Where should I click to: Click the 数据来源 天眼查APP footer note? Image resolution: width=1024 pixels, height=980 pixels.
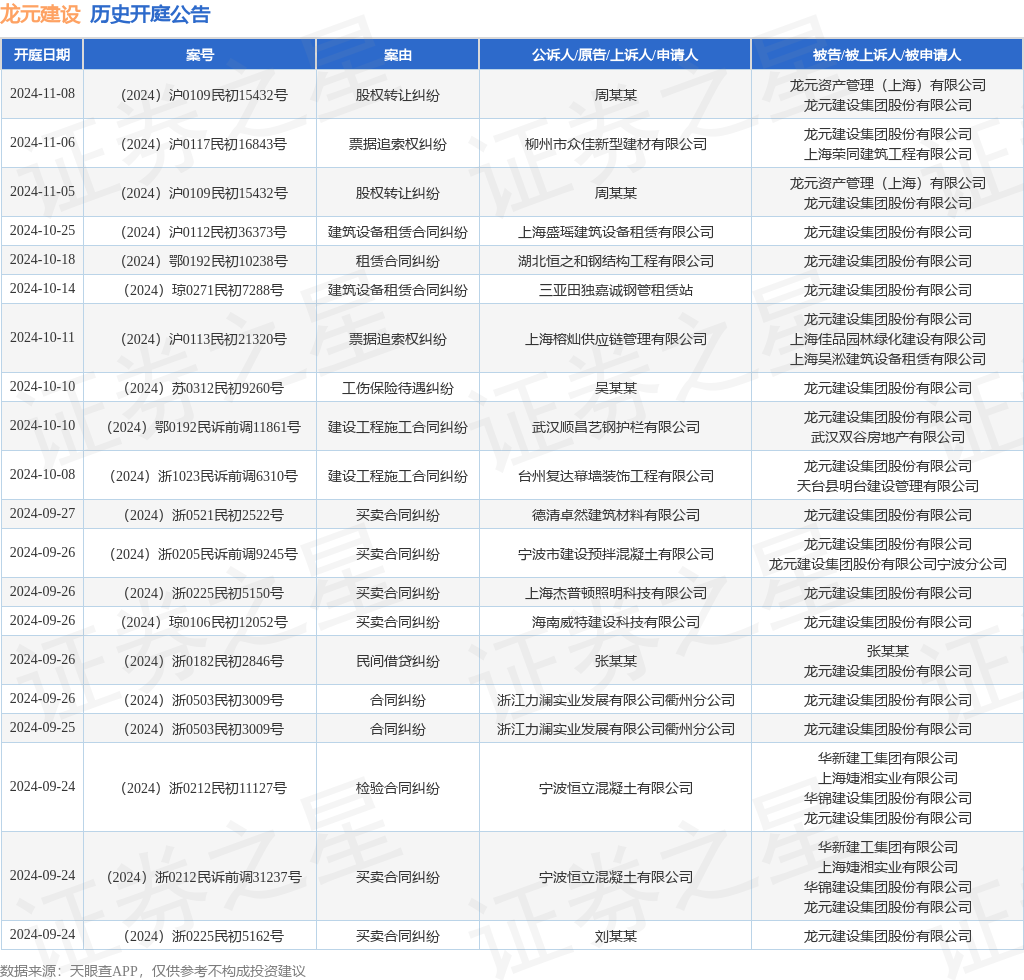pos(153,971)
